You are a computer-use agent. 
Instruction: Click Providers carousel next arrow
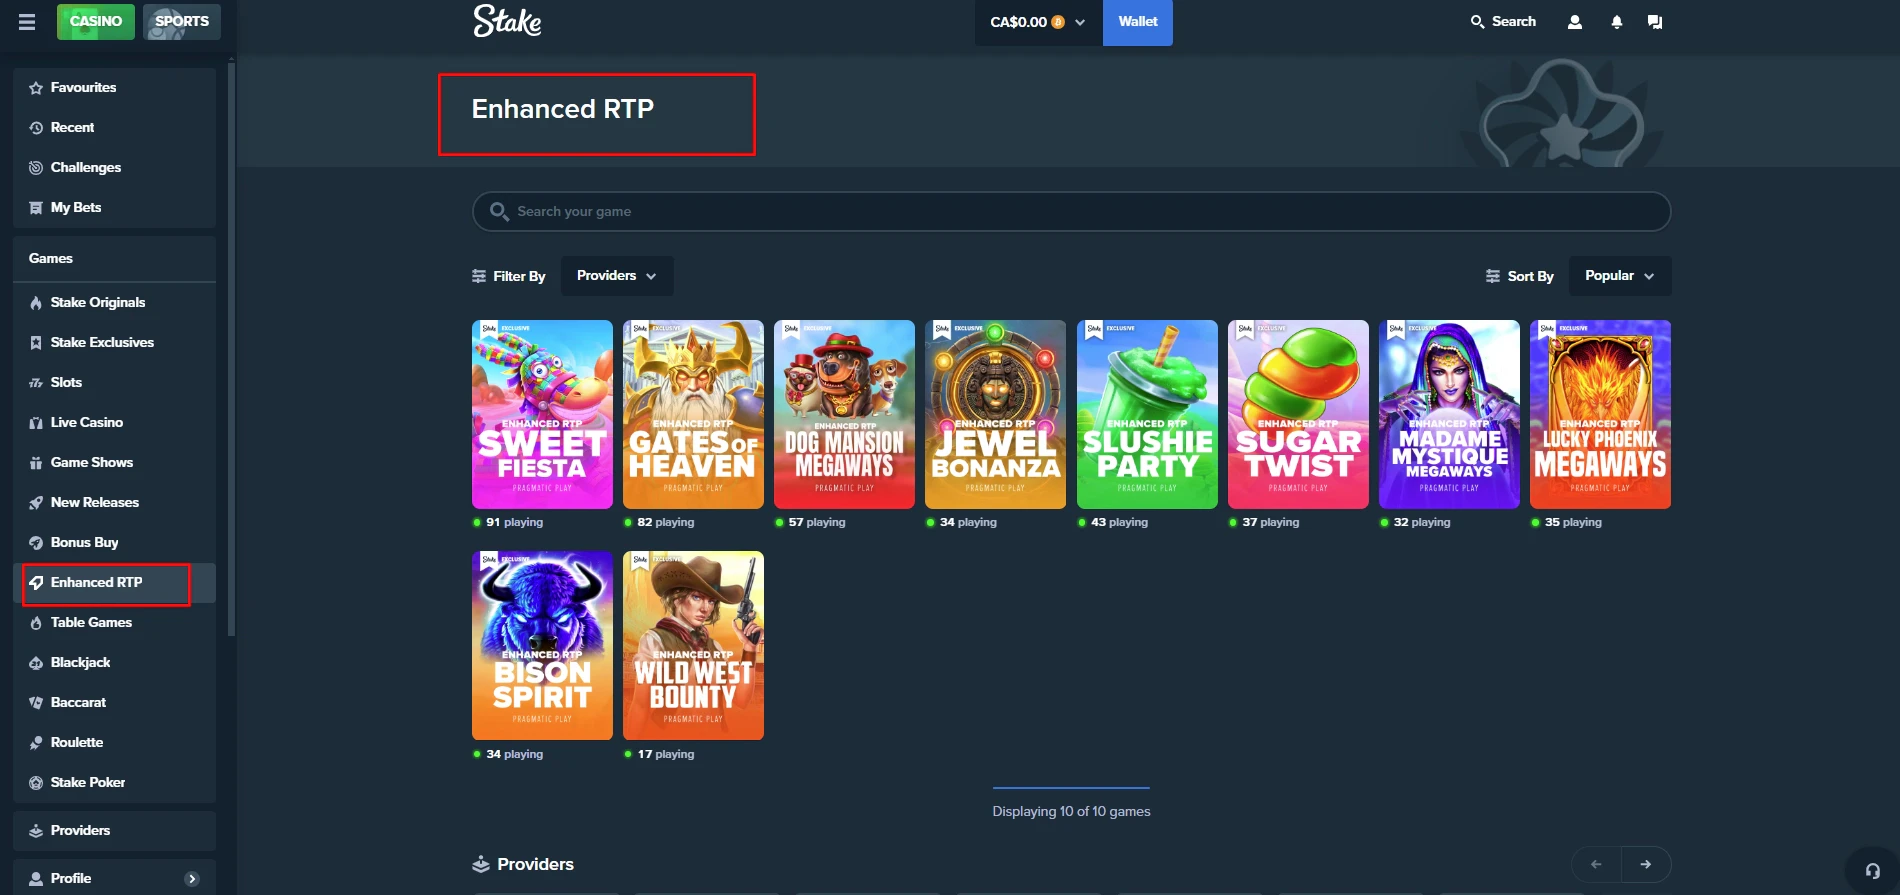[x=1646, y=864]
